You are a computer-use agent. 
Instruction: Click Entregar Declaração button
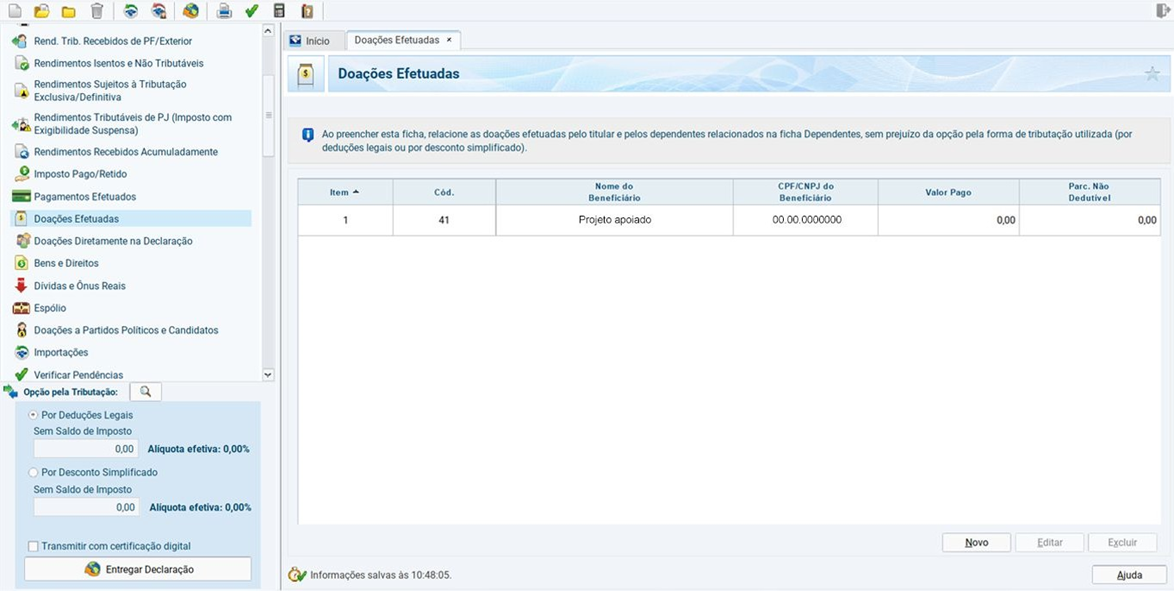[138, 569]
